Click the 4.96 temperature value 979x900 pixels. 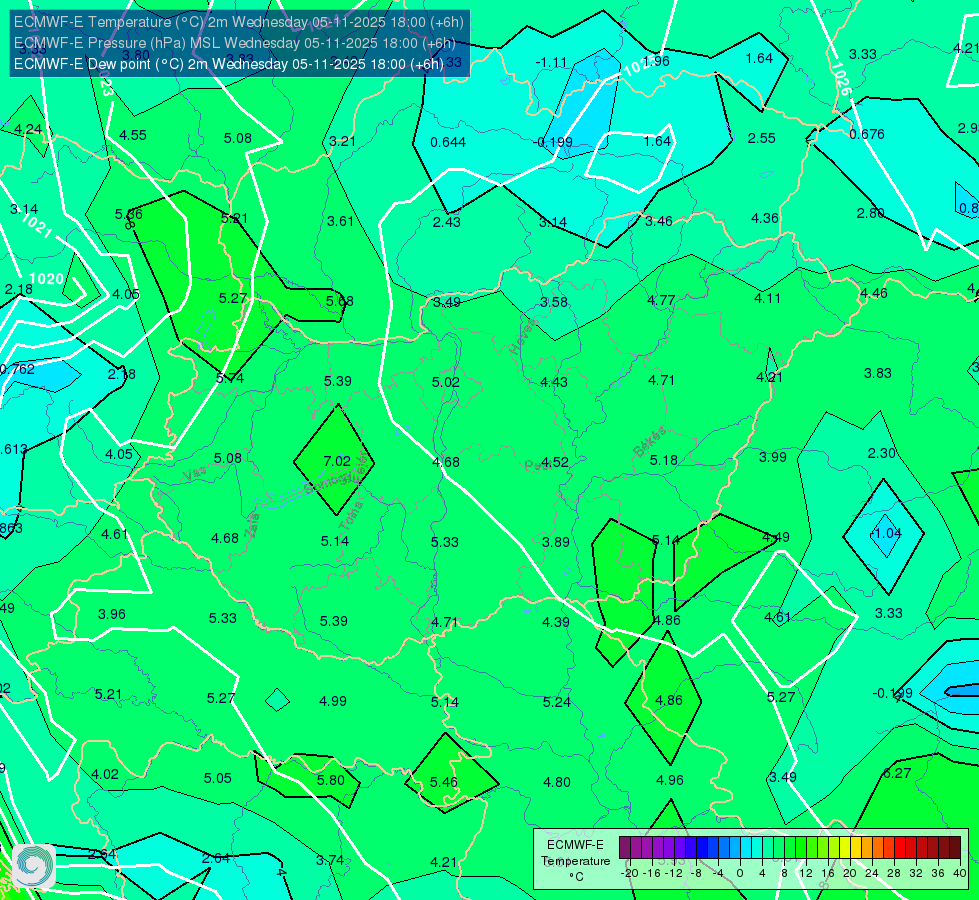pos(670,780)
